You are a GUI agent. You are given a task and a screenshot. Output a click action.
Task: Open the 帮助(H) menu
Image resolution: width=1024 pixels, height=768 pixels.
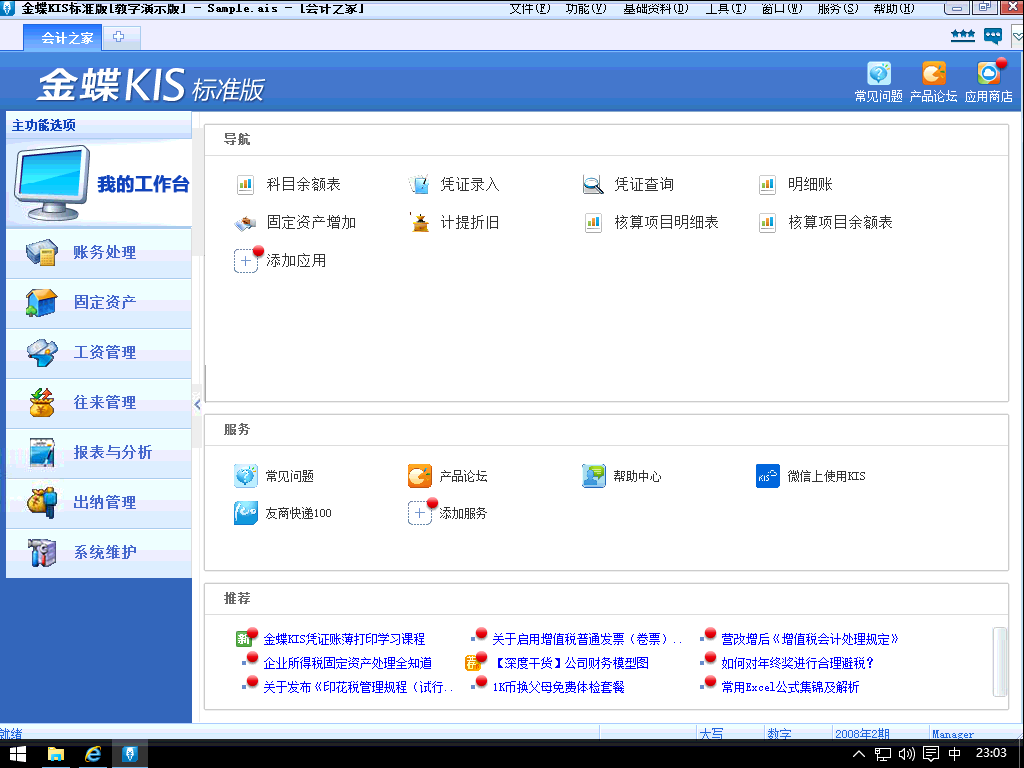click(894, 8)
